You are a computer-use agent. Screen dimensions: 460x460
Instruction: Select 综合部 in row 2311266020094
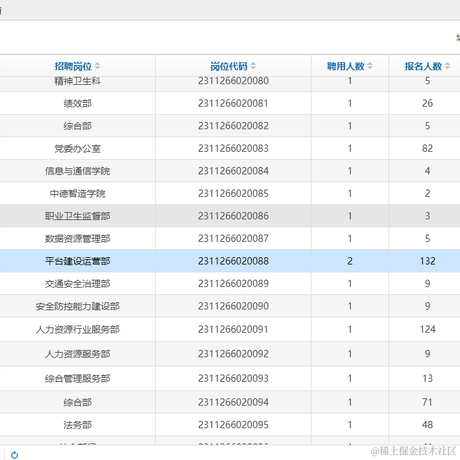[x=78, y=402]
